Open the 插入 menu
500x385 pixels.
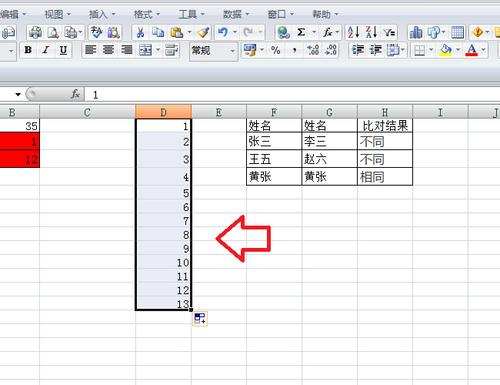click(102, 14)
